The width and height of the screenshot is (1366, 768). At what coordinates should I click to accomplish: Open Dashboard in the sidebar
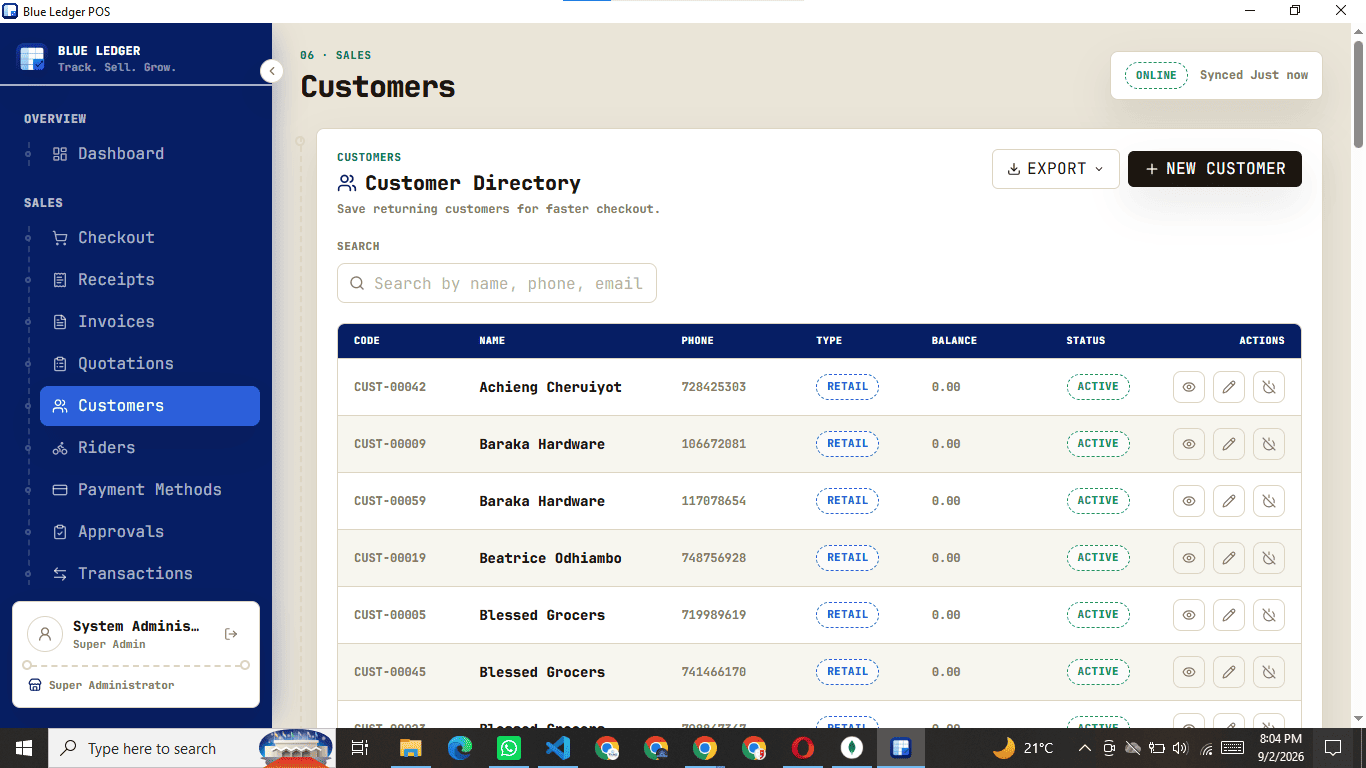tap(150, 154)
